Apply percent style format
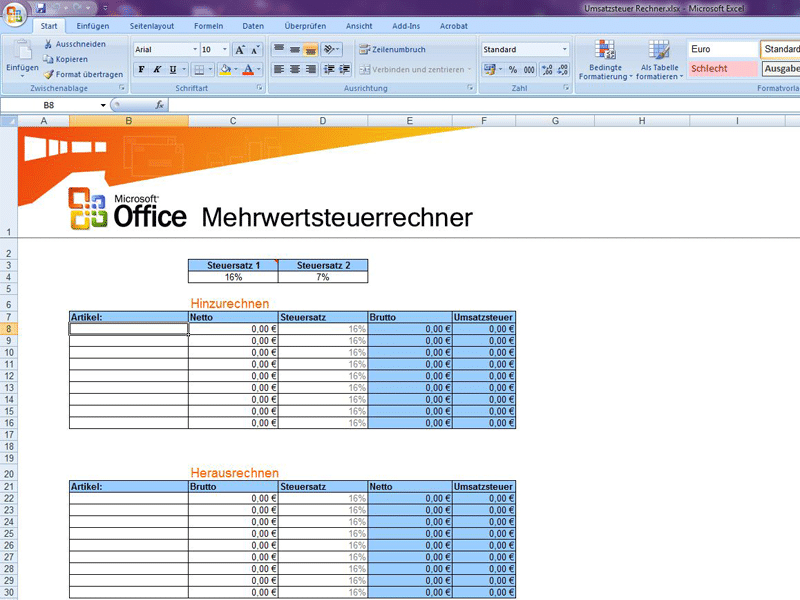Viewport: 800px width, 600px height. [x=513, y=69]
